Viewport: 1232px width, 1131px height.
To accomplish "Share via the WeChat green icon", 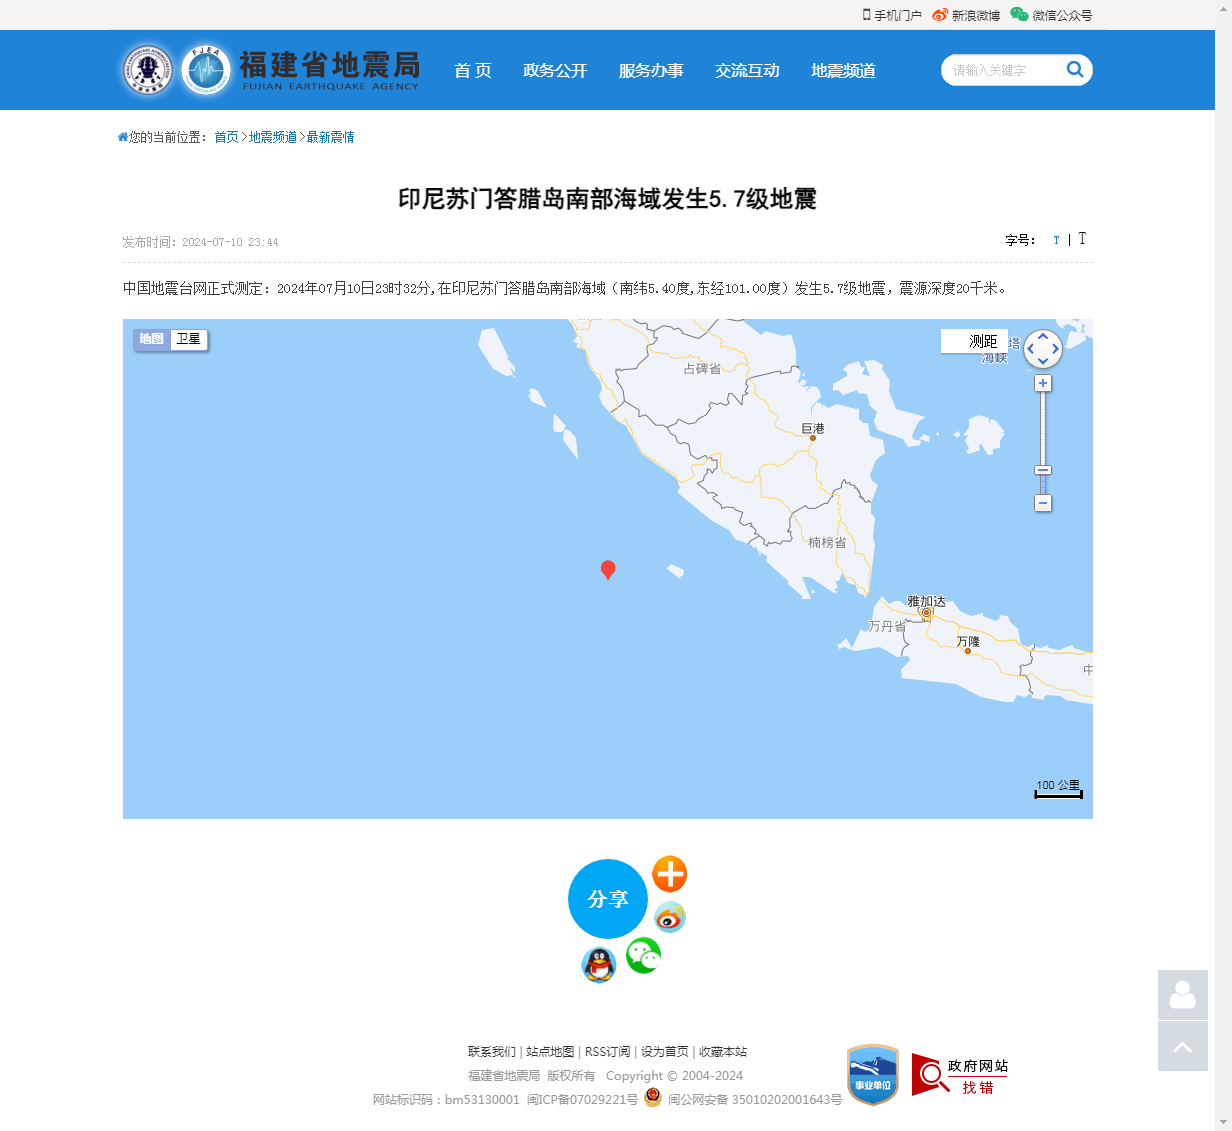I will pyautogui.click(x=643, y=956).
